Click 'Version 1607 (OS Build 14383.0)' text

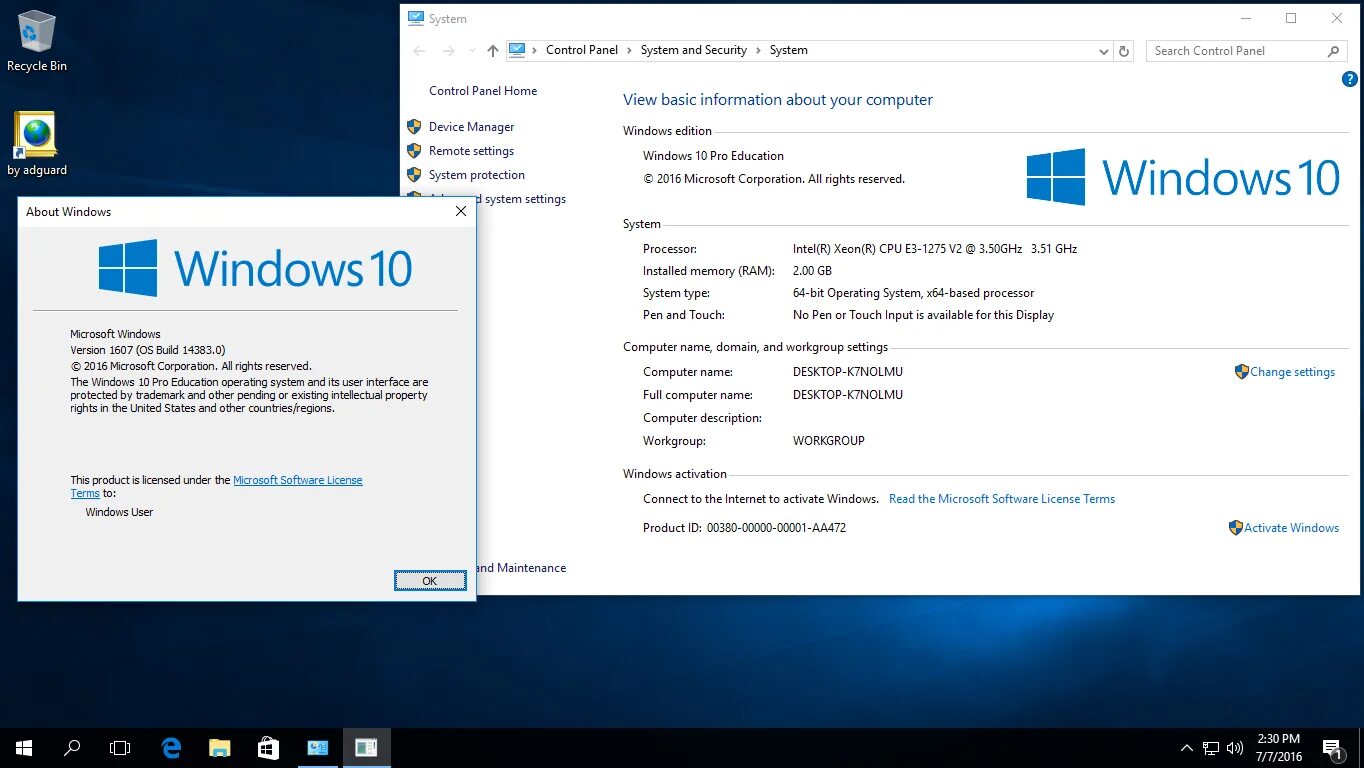[x=148, y=350]
